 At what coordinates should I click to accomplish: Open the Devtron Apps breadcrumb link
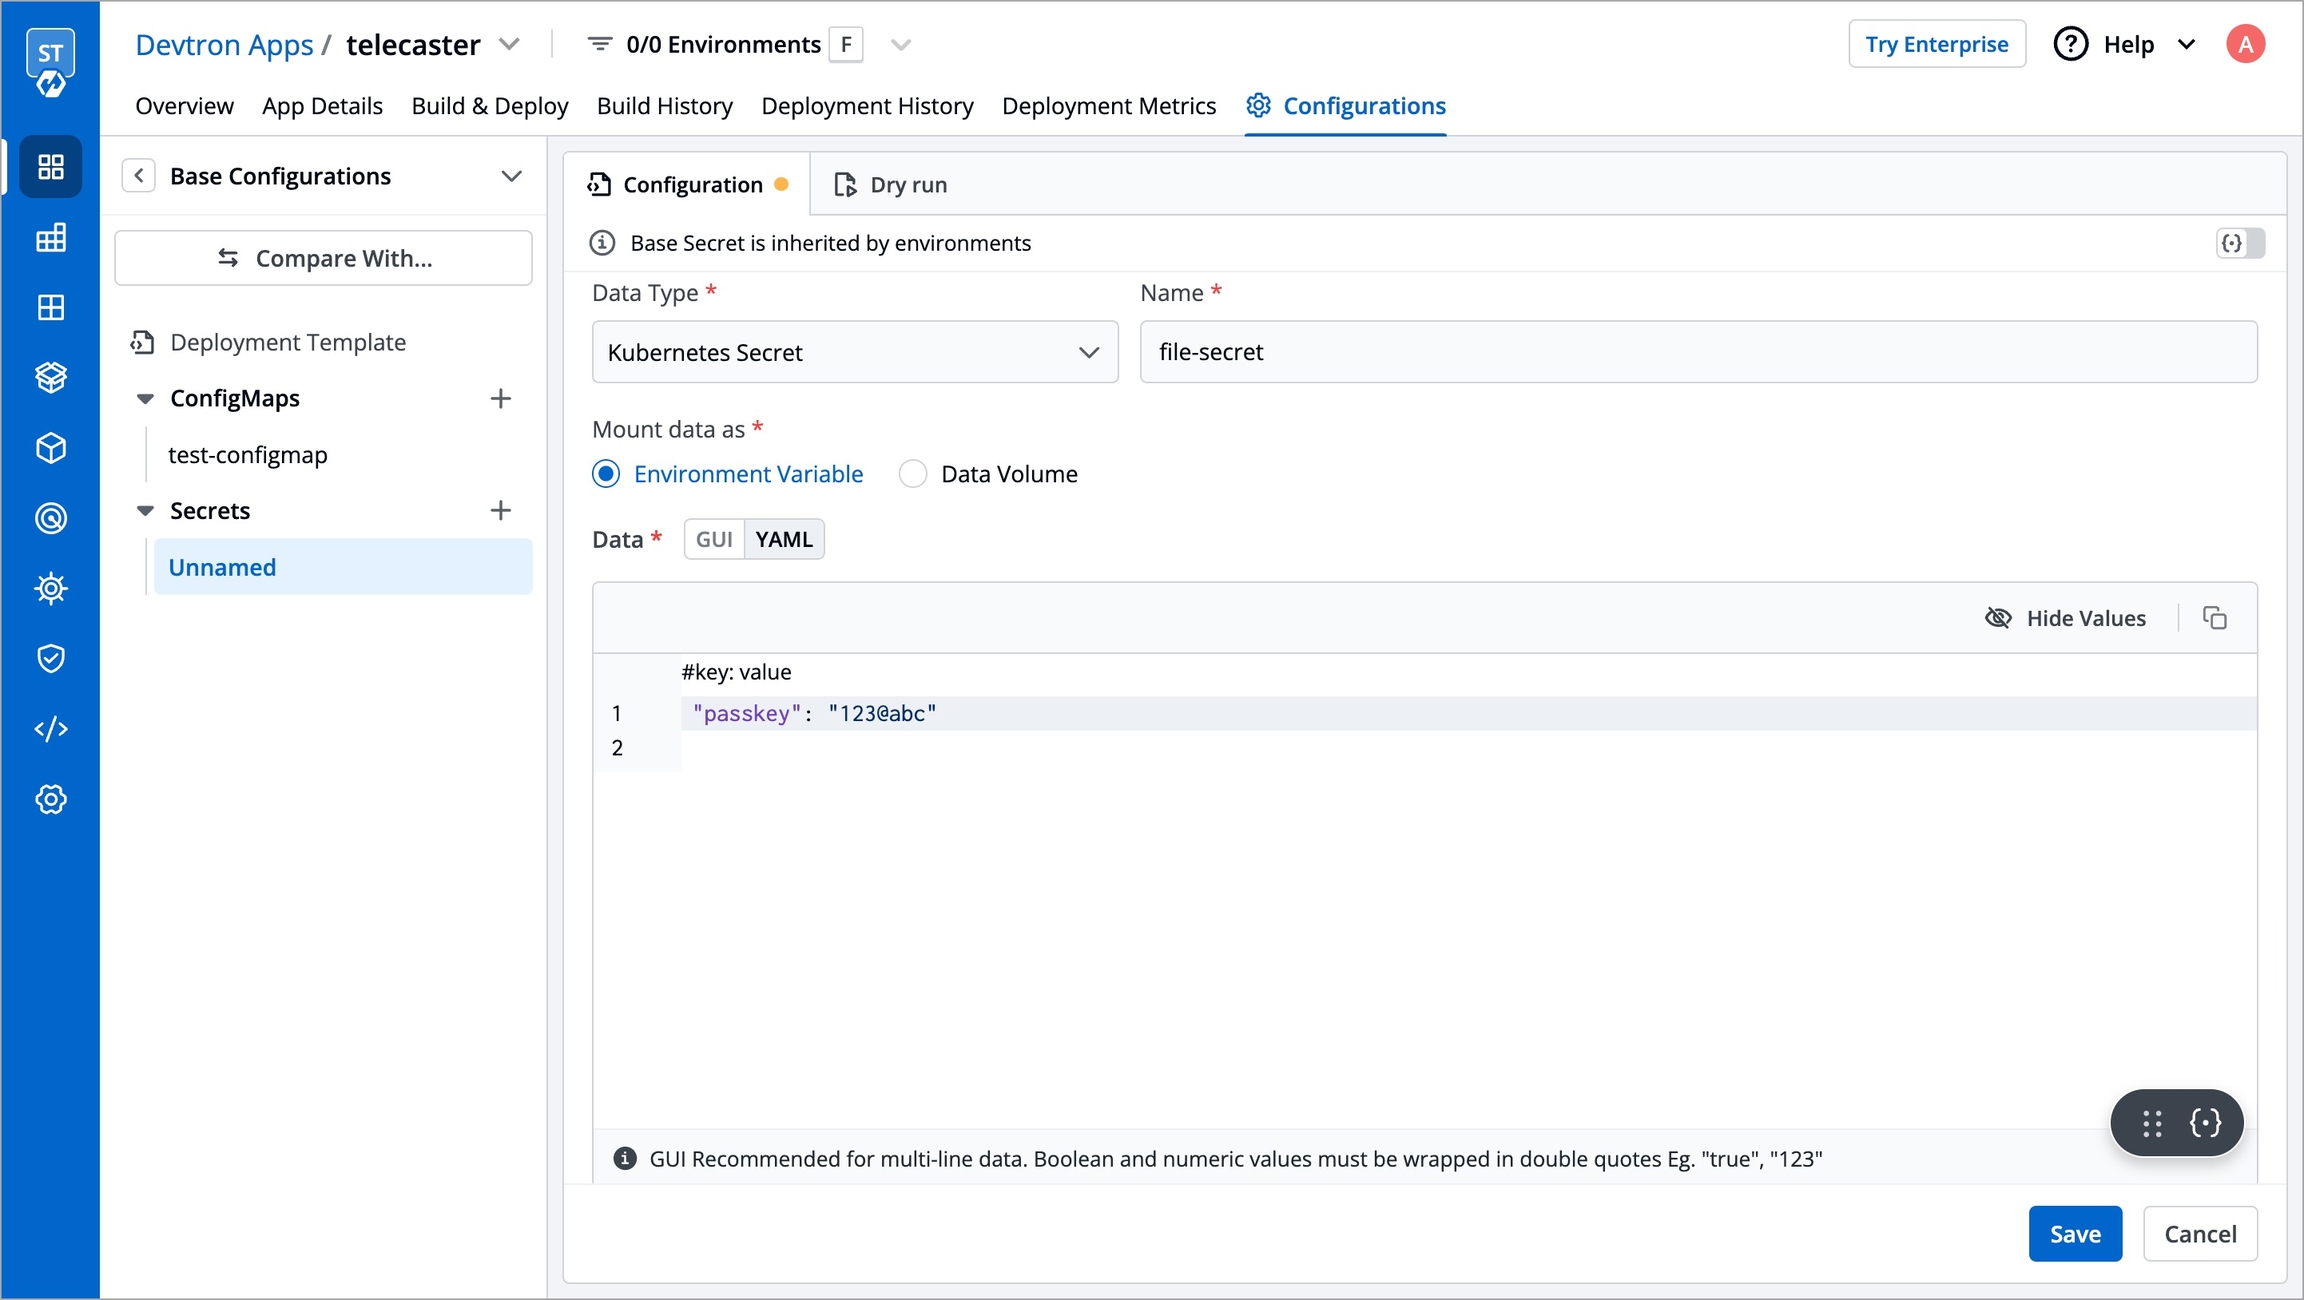[x=224, y=44]
